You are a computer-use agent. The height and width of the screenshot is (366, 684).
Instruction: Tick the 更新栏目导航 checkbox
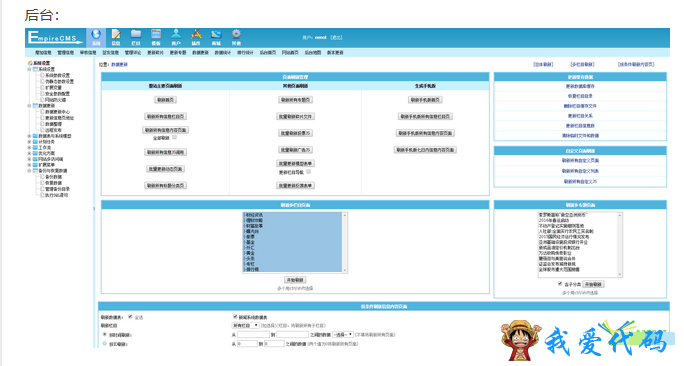[x=308, y=172]
